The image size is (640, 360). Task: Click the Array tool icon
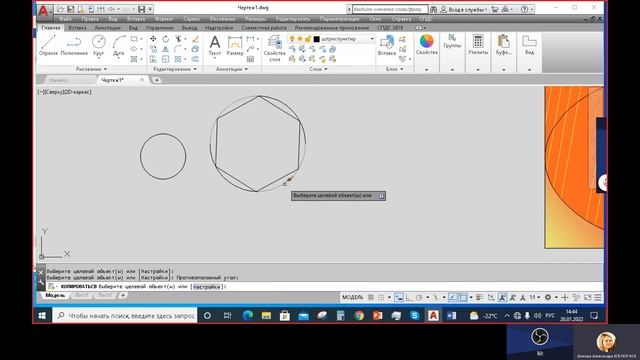[178, 59]
